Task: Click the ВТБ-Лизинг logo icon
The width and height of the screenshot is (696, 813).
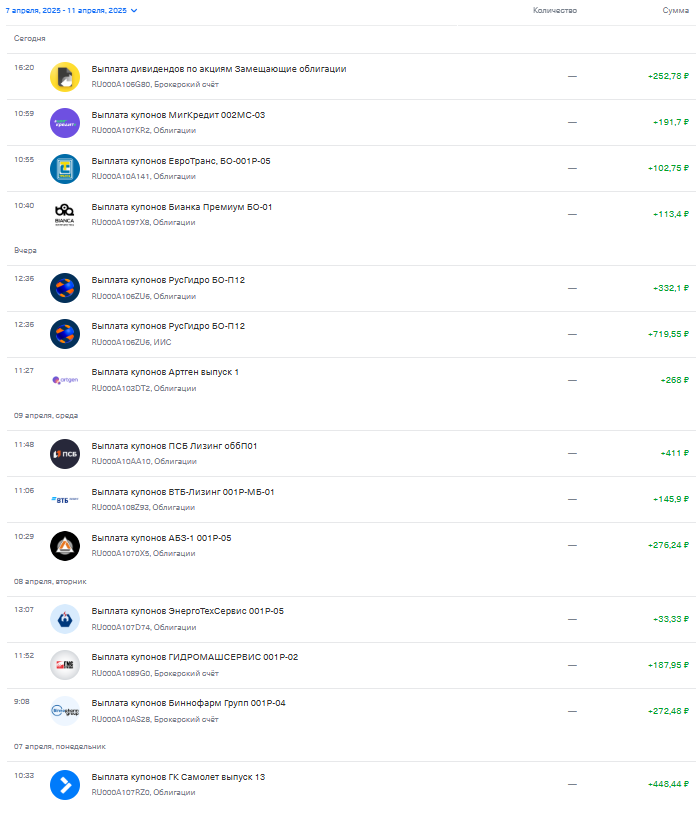Action: (x=65, y=500)
